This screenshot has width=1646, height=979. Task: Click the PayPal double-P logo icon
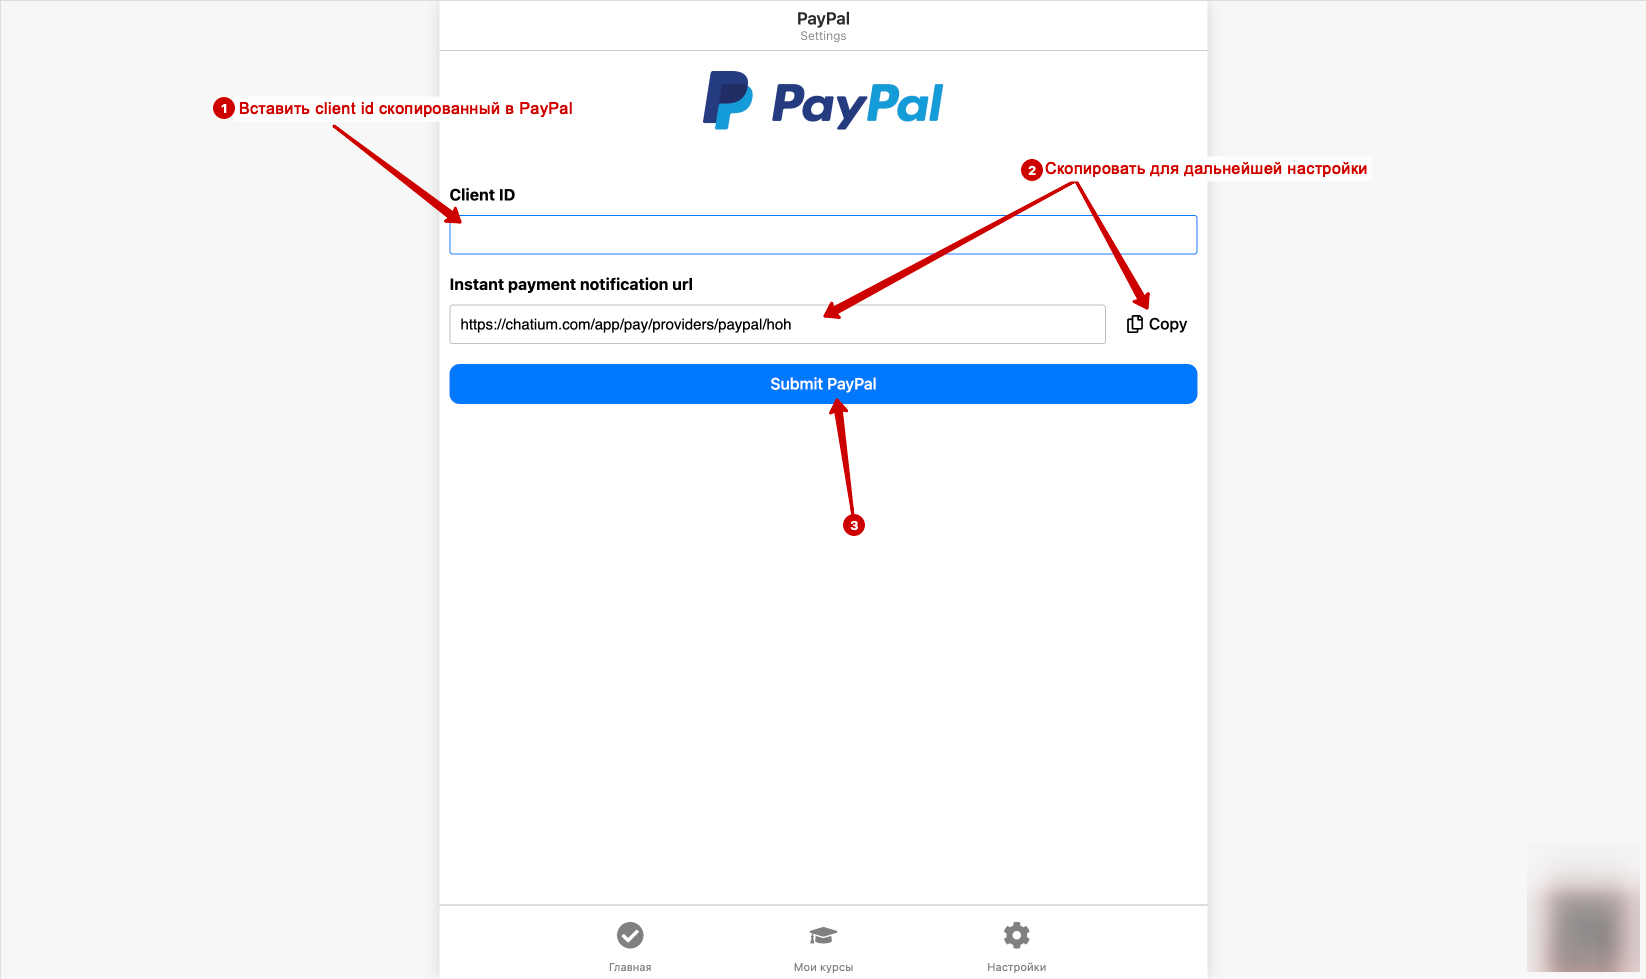point(727,100)
